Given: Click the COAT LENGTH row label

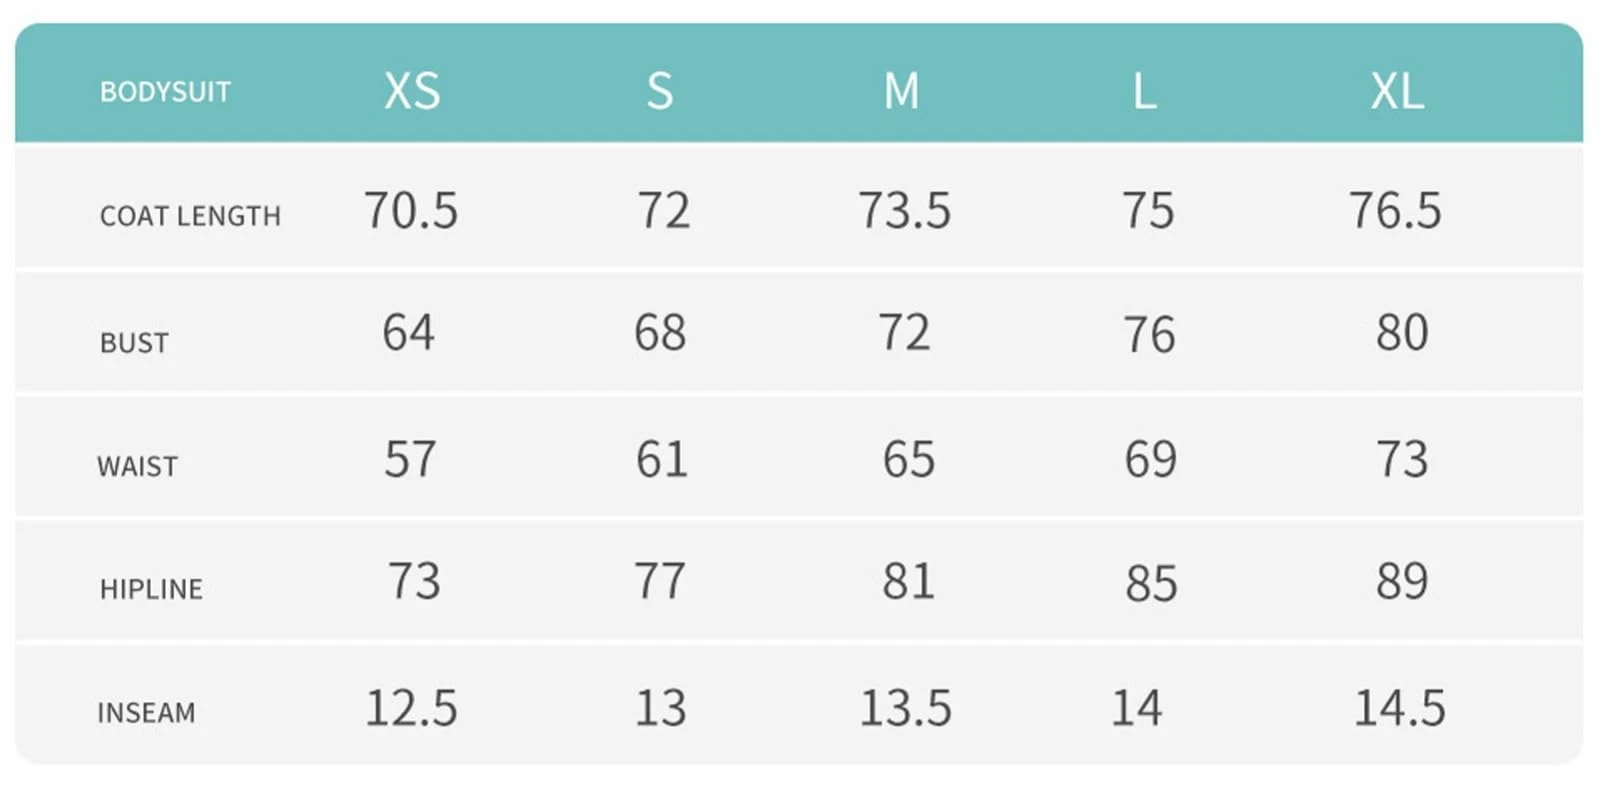Looking at the screenshot, I should click(x=190, y=216).
